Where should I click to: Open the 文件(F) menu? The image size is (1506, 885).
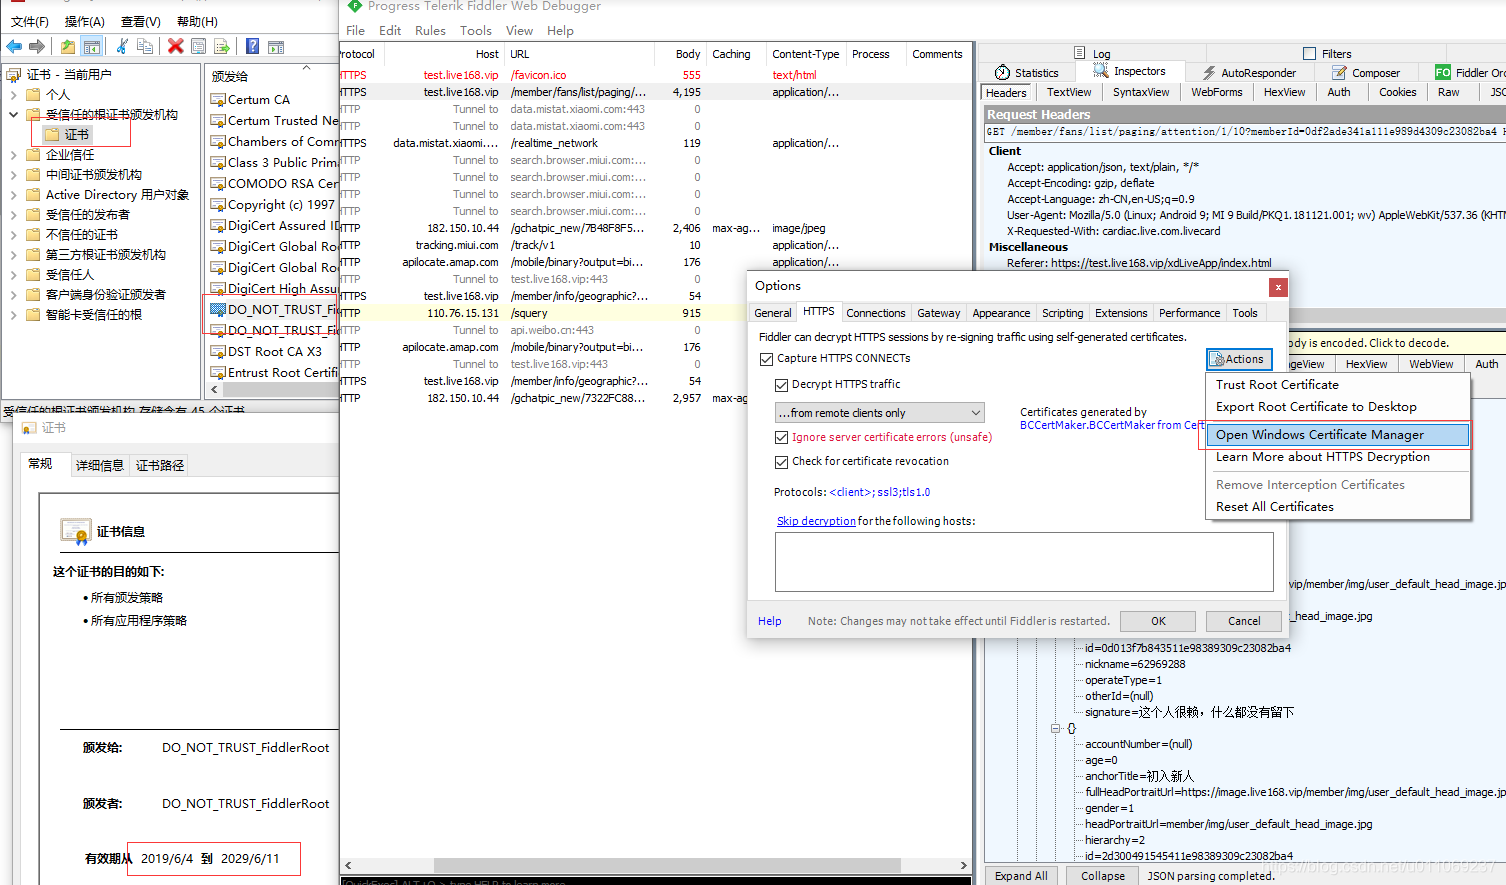(30, 21)
